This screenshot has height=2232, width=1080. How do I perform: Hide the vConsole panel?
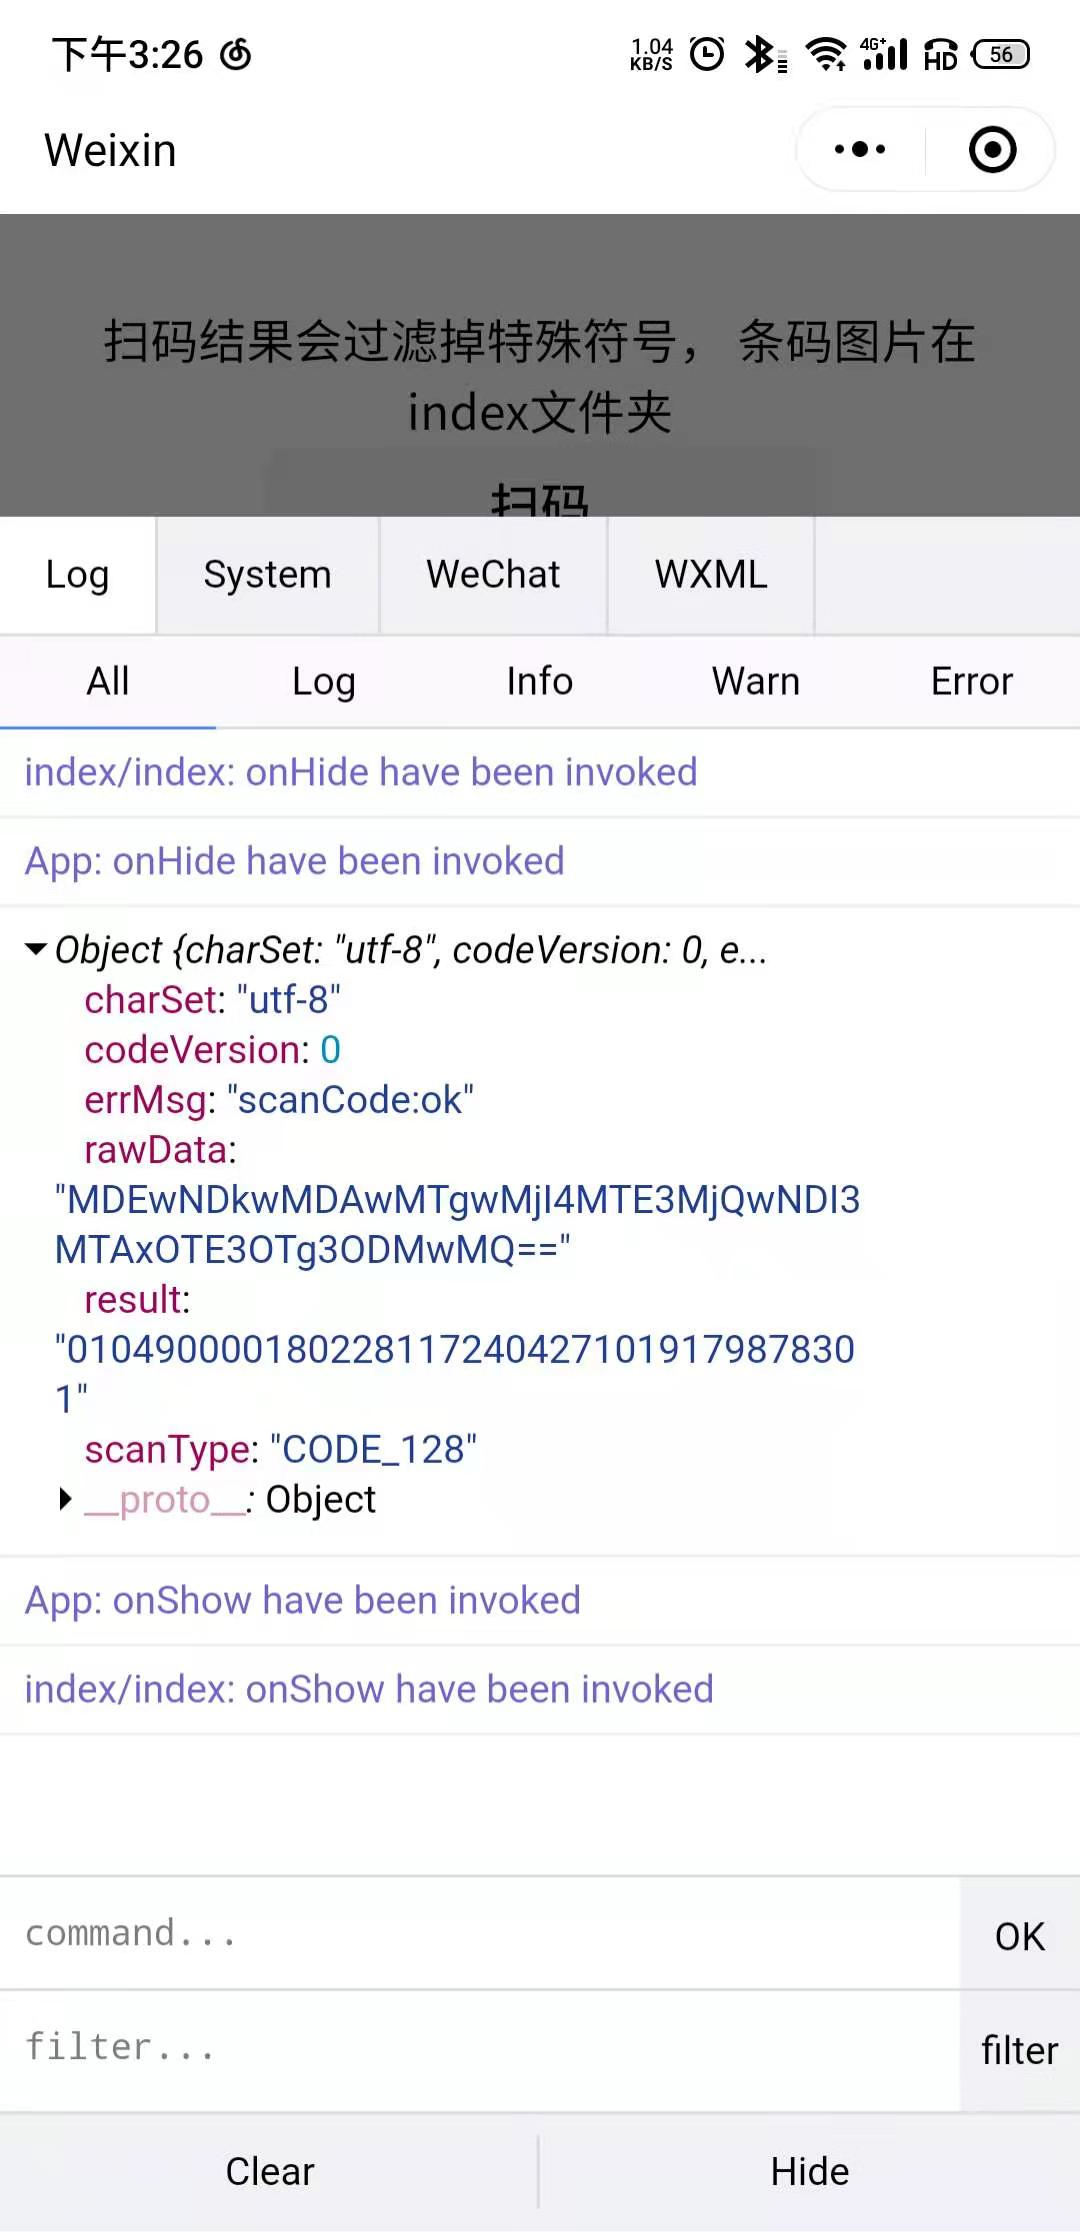[809, 2171]
